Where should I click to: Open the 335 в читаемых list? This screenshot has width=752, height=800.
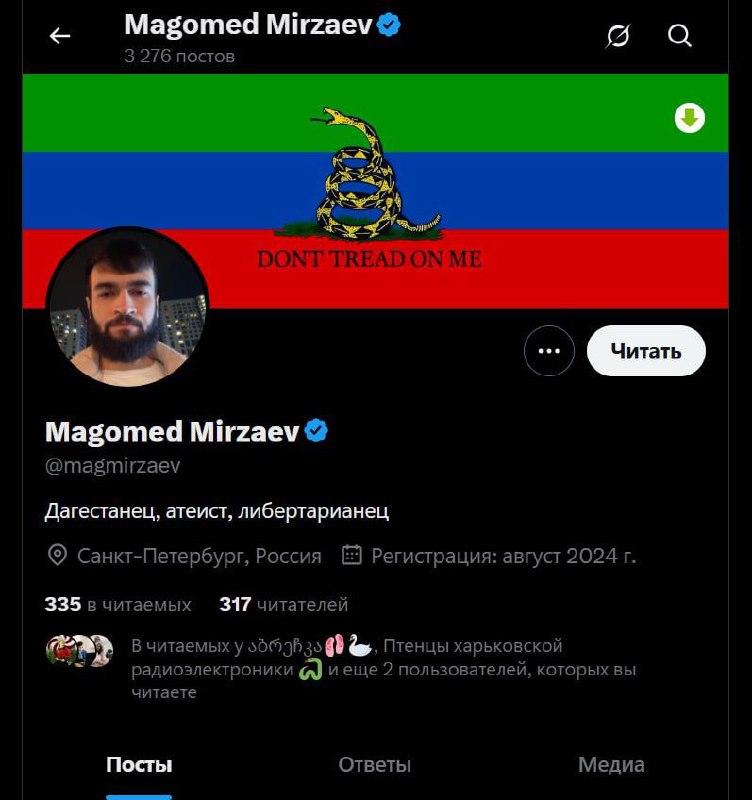[x=118, y=605]
